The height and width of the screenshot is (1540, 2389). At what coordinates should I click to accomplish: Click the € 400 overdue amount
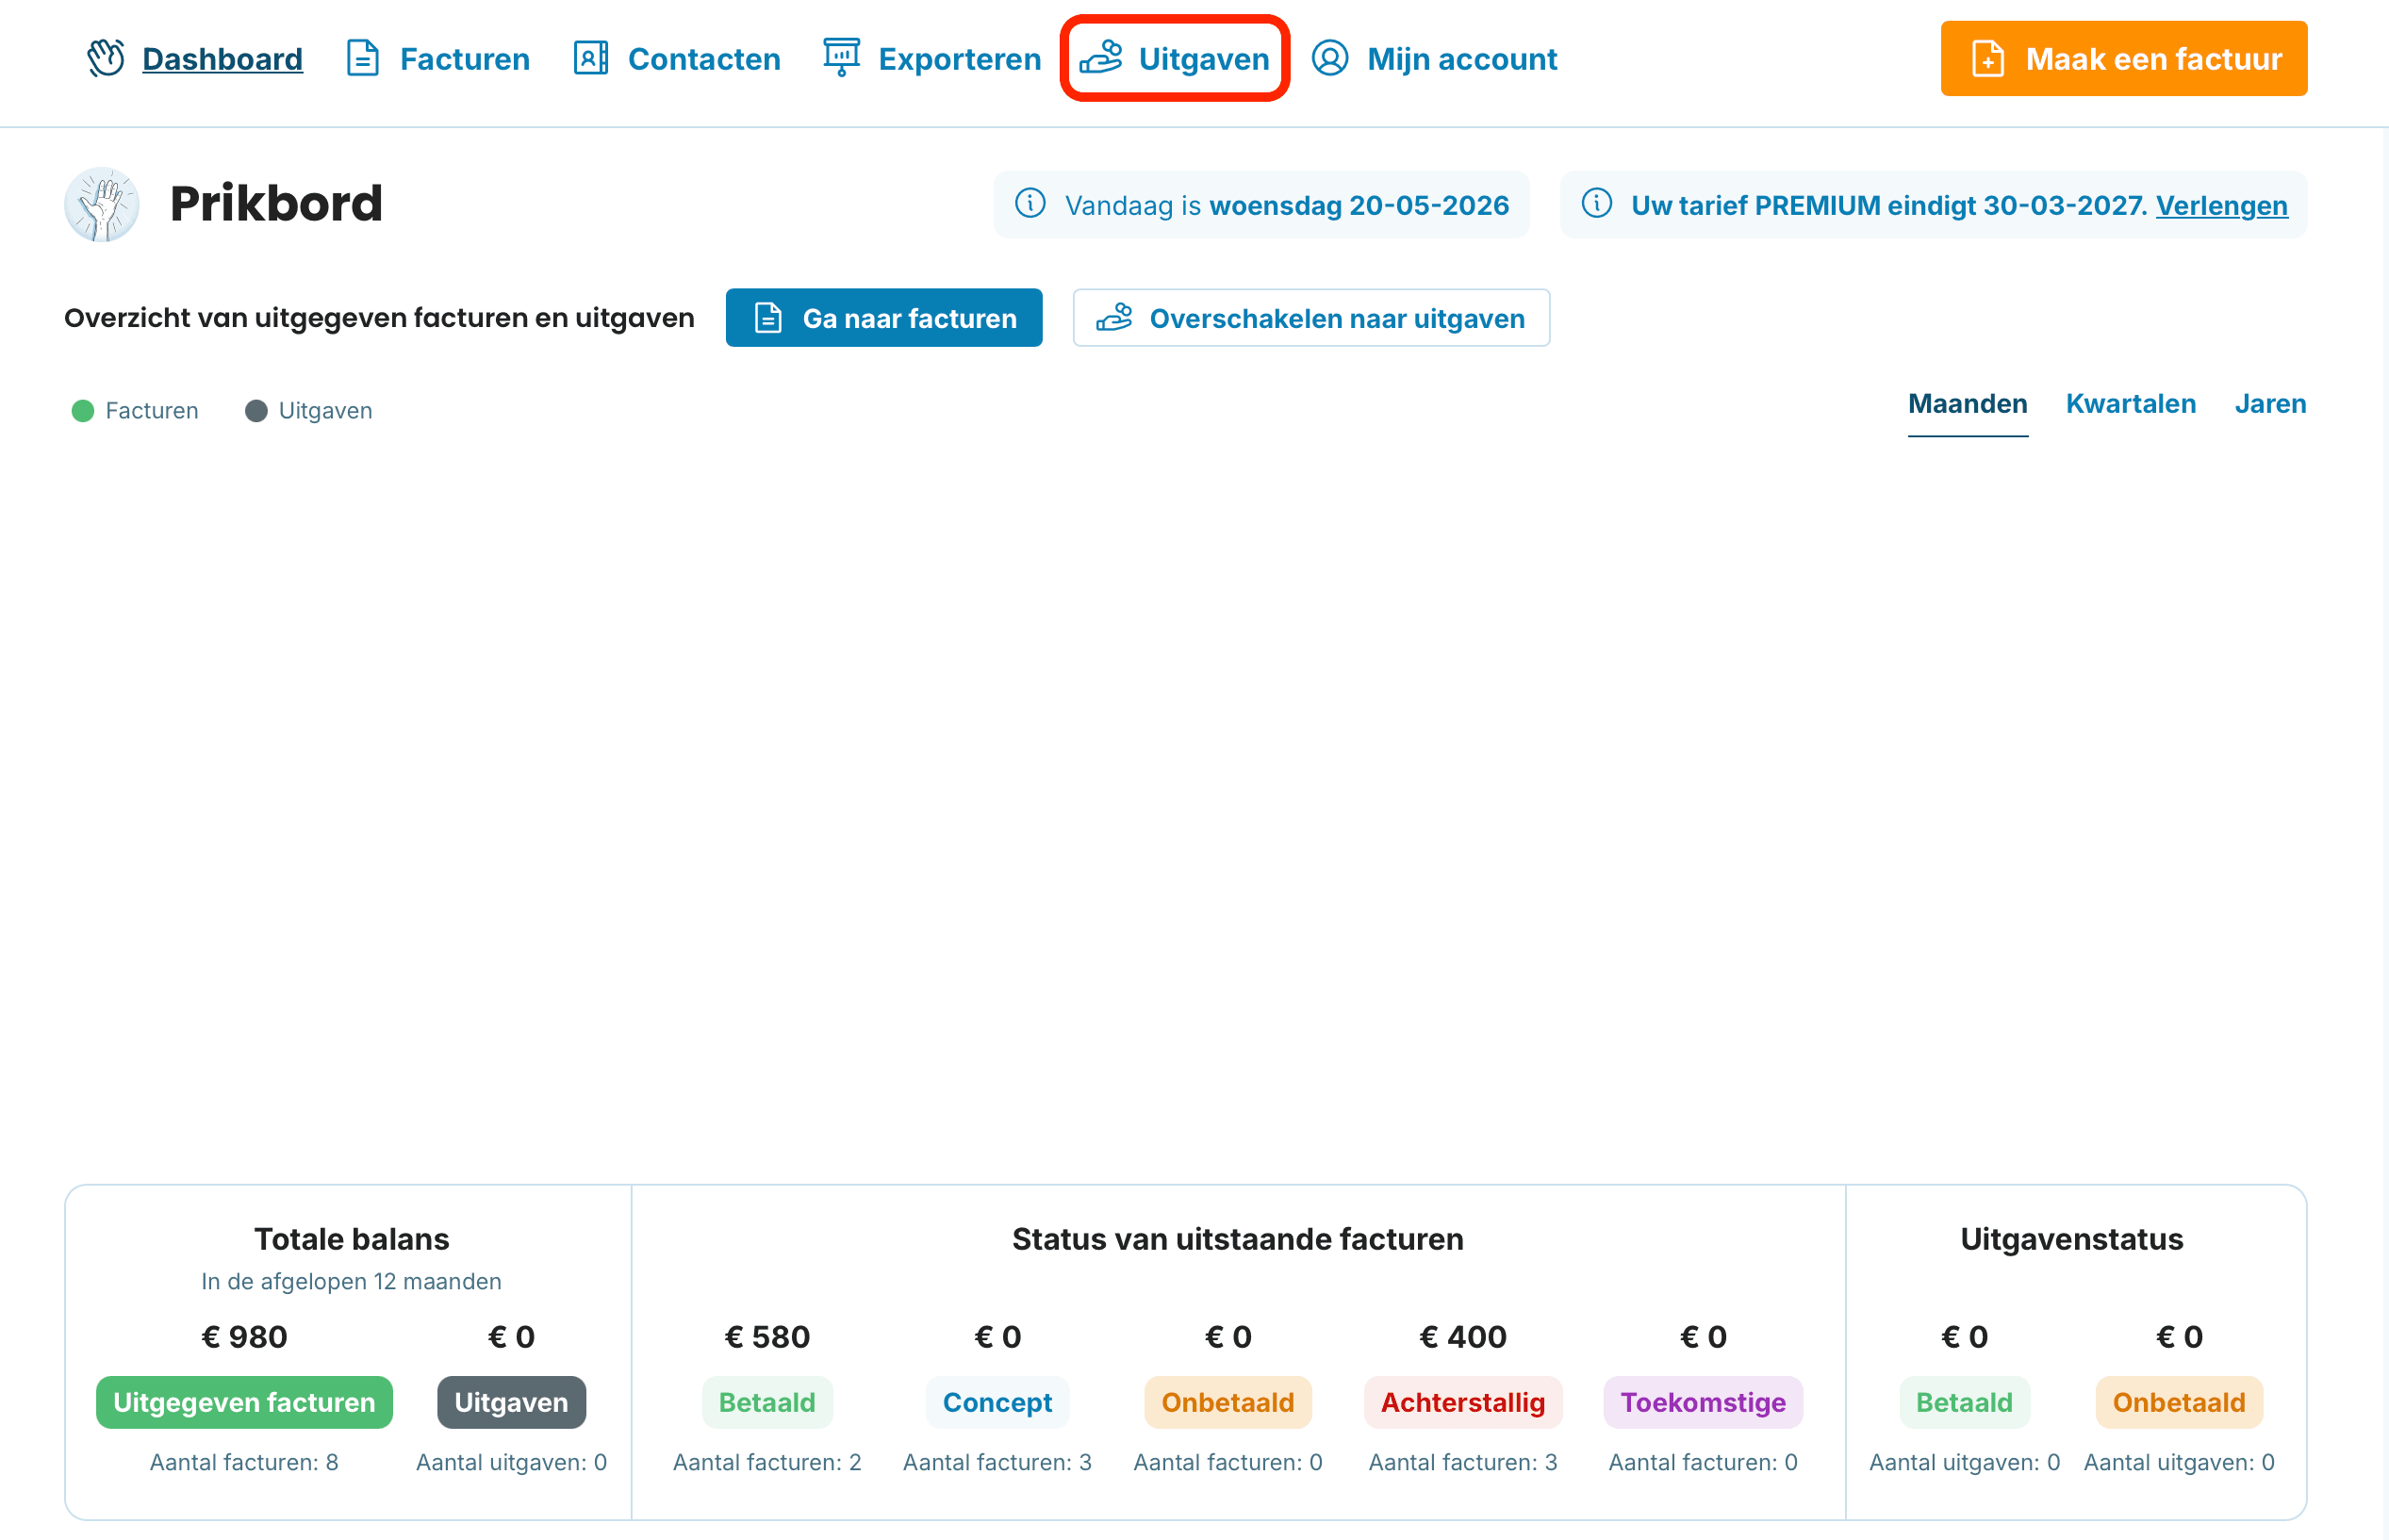(1462, 1337)
